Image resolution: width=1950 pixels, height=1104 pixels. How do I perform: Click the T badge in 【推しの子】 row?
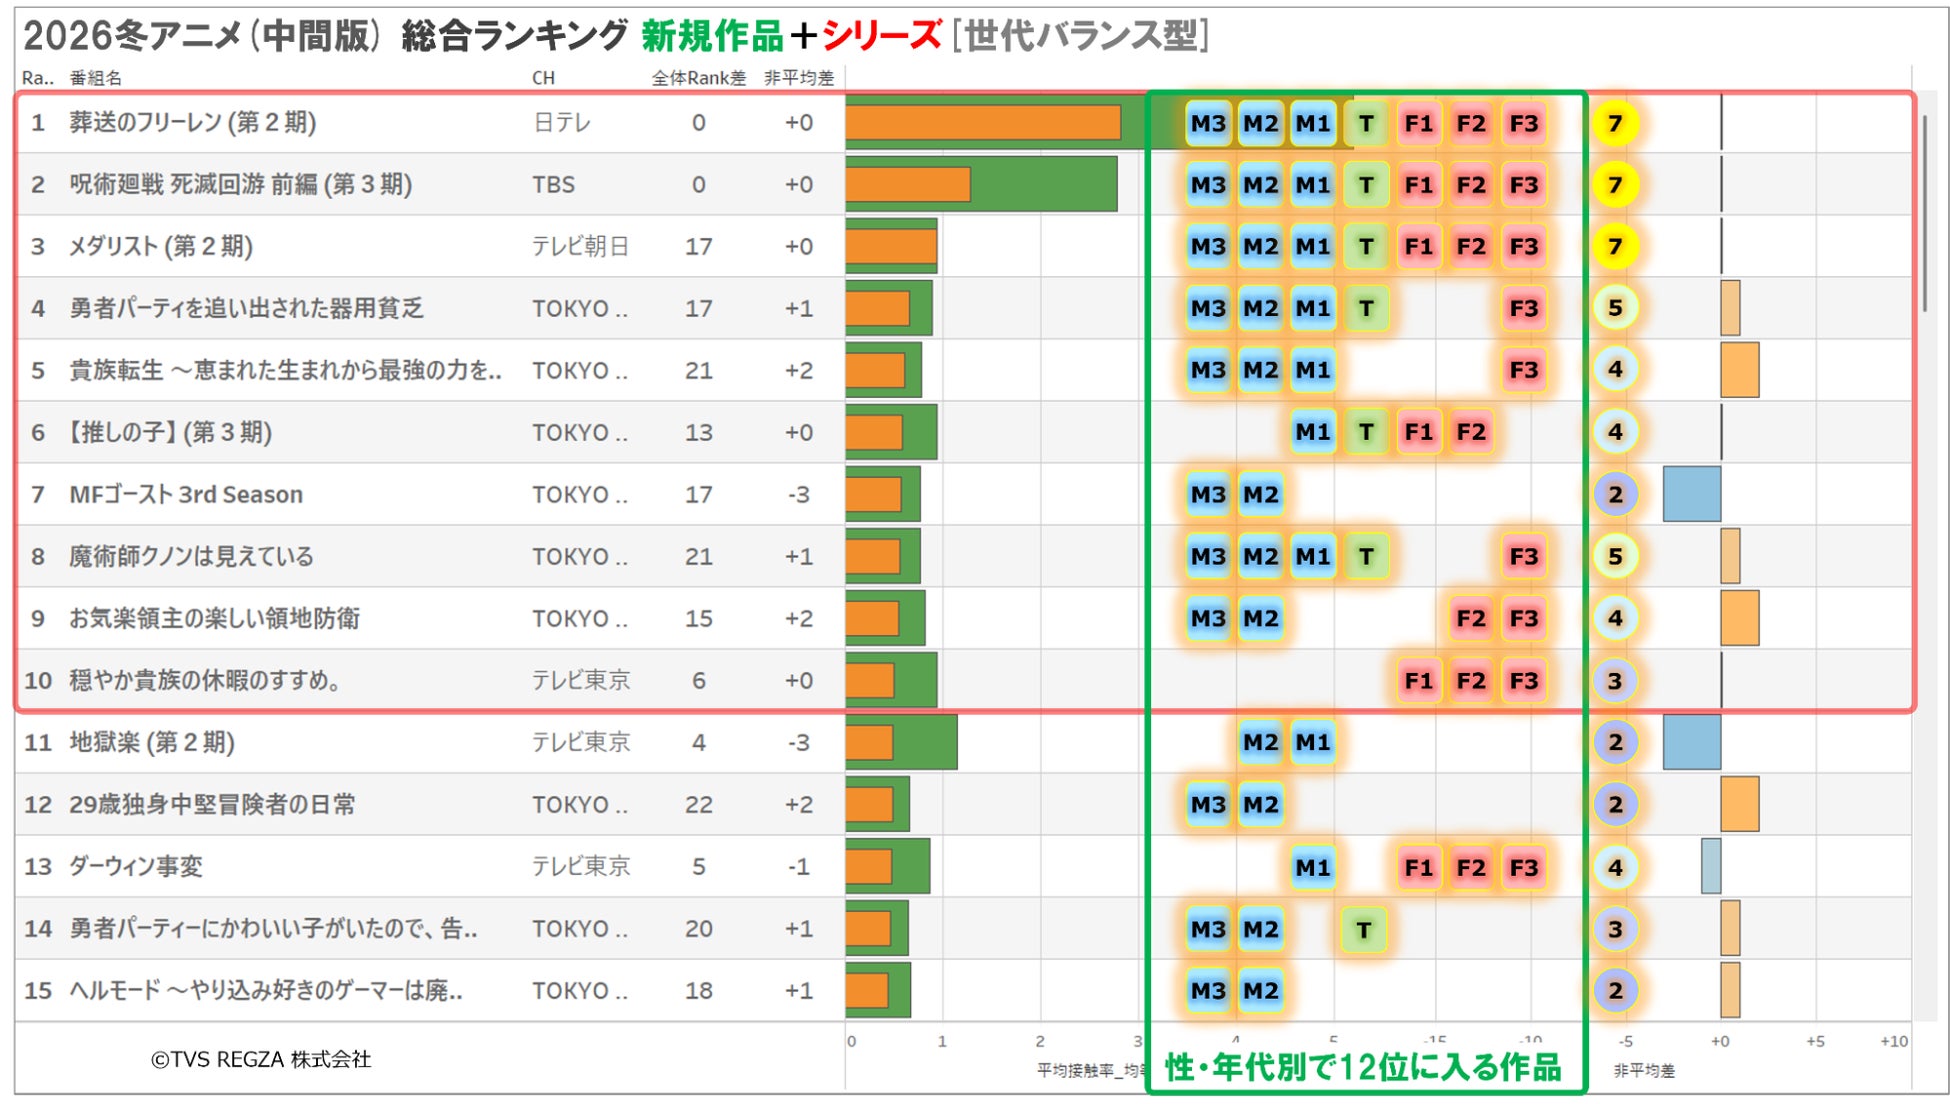1365,432
